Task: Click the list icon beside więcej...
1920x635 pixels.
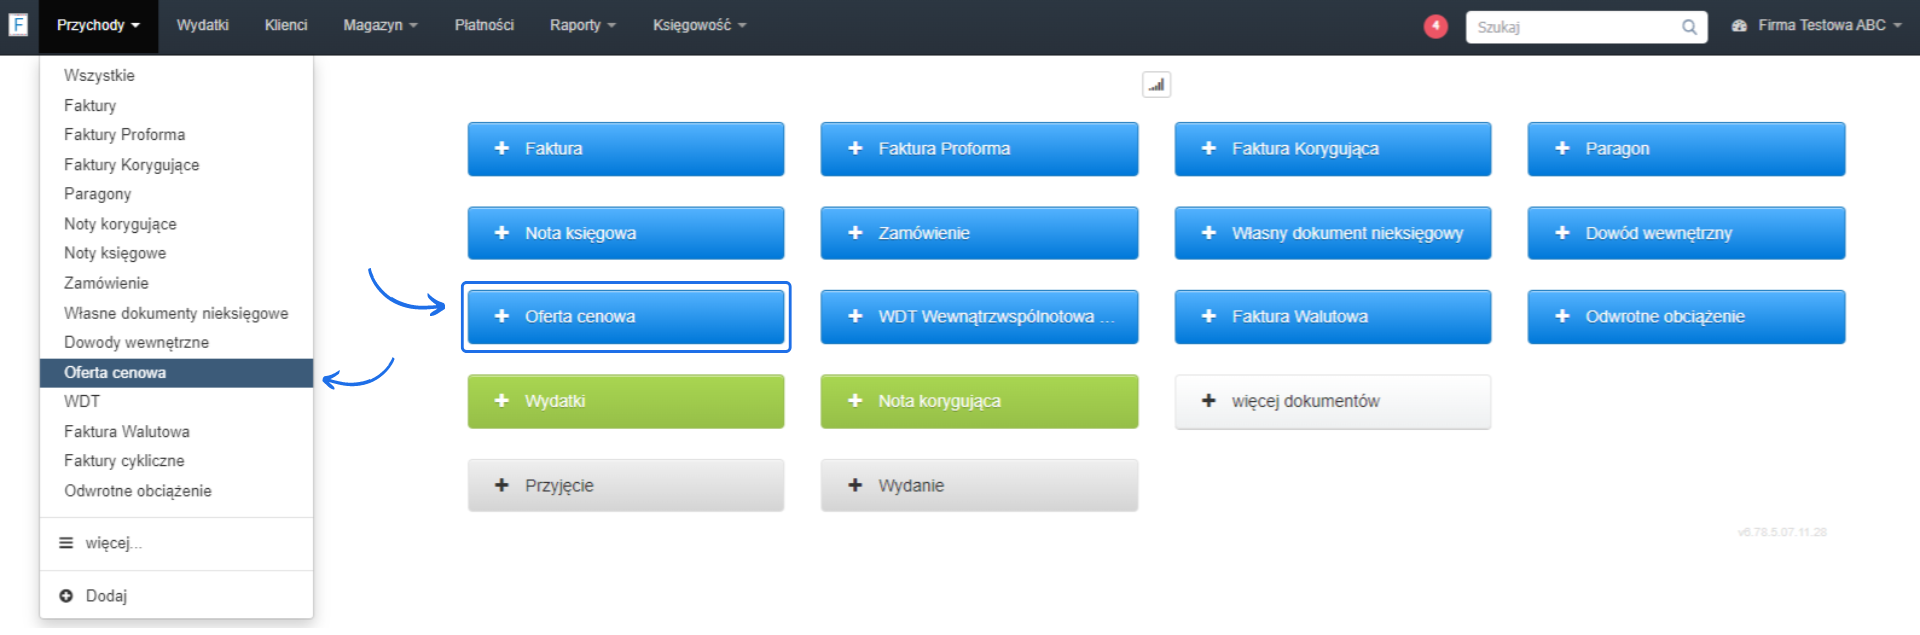Action: 66,543
